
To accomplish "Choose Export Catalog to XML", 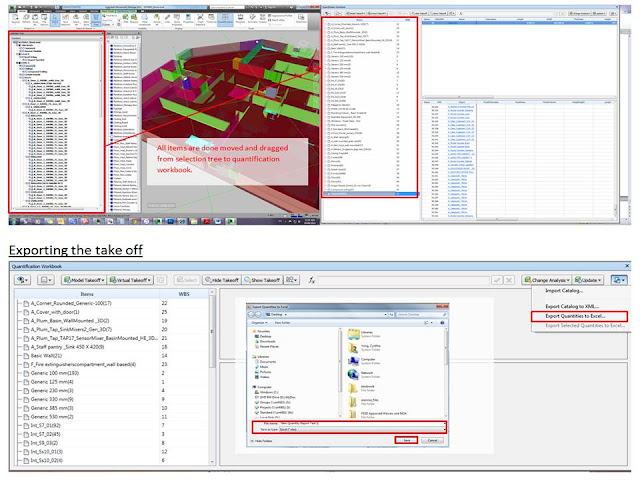I will 572,306.
